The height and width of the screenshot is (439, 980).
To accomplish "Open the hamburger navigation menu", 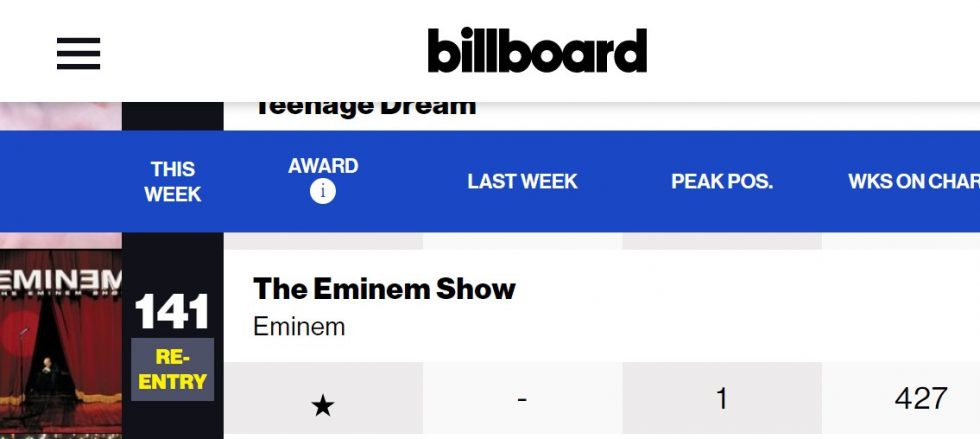I will coord(78,53).
